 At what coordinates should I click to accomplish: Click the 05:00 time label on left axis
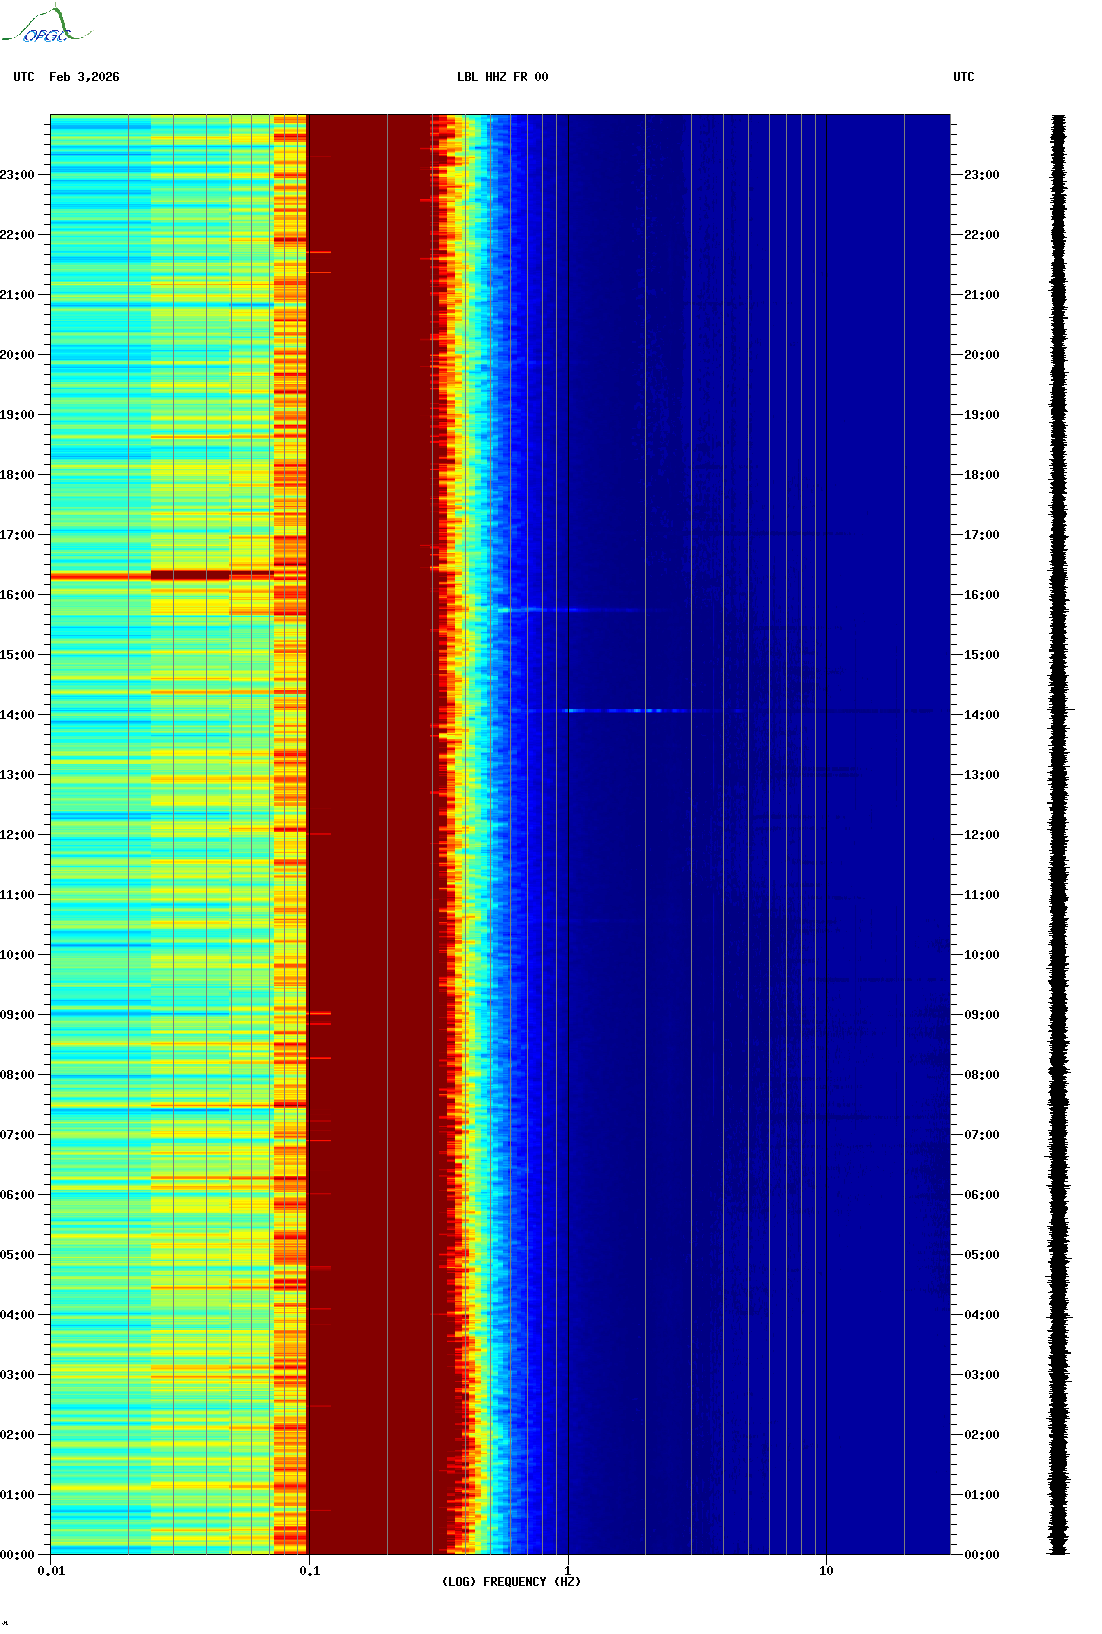18,1255
